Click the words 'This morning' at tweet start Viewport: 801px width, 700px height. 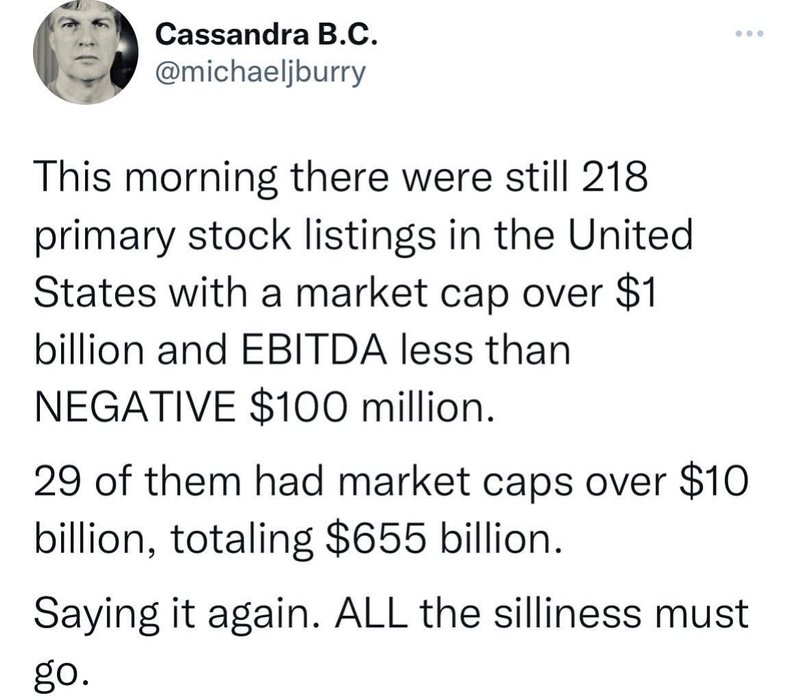[x=156, y=177]
